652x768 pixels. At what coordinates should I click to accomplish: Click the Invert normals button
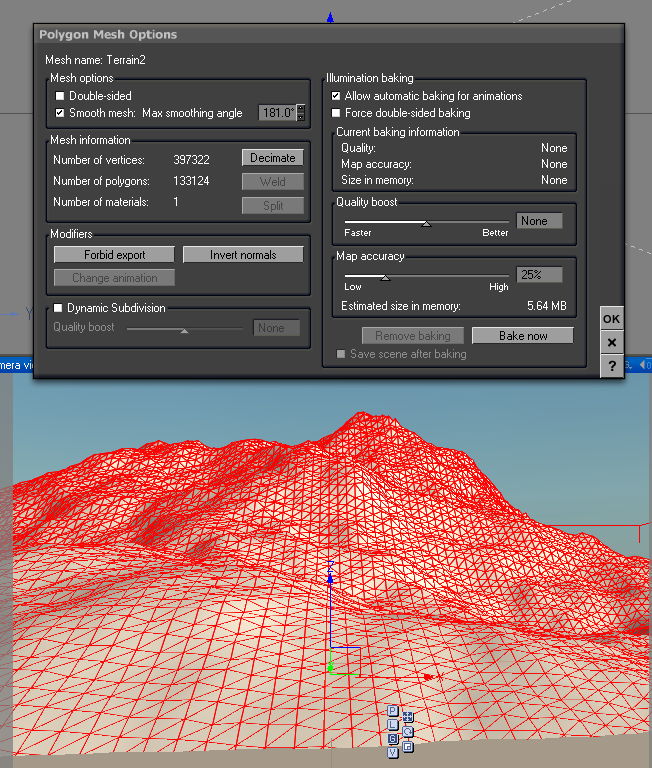click(x=243, y=255)
